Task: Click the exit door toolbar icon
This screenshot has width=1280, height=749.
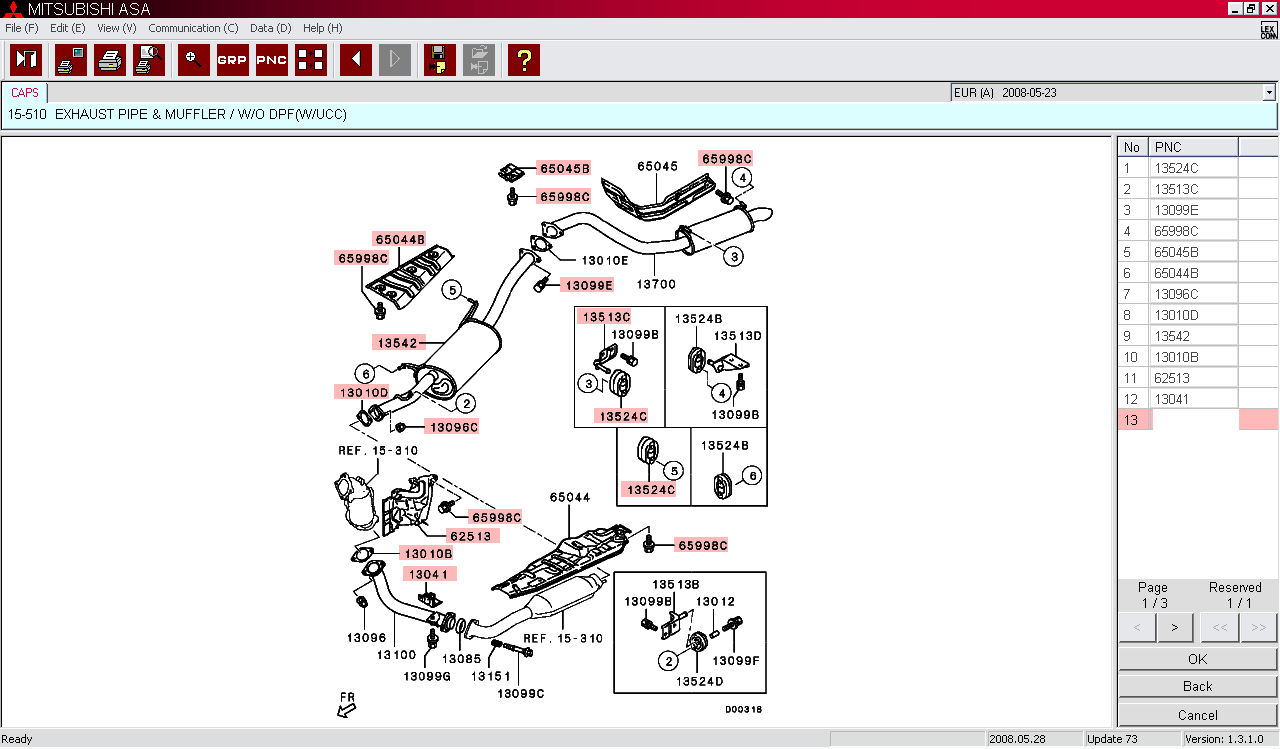Action: [26, 60]
